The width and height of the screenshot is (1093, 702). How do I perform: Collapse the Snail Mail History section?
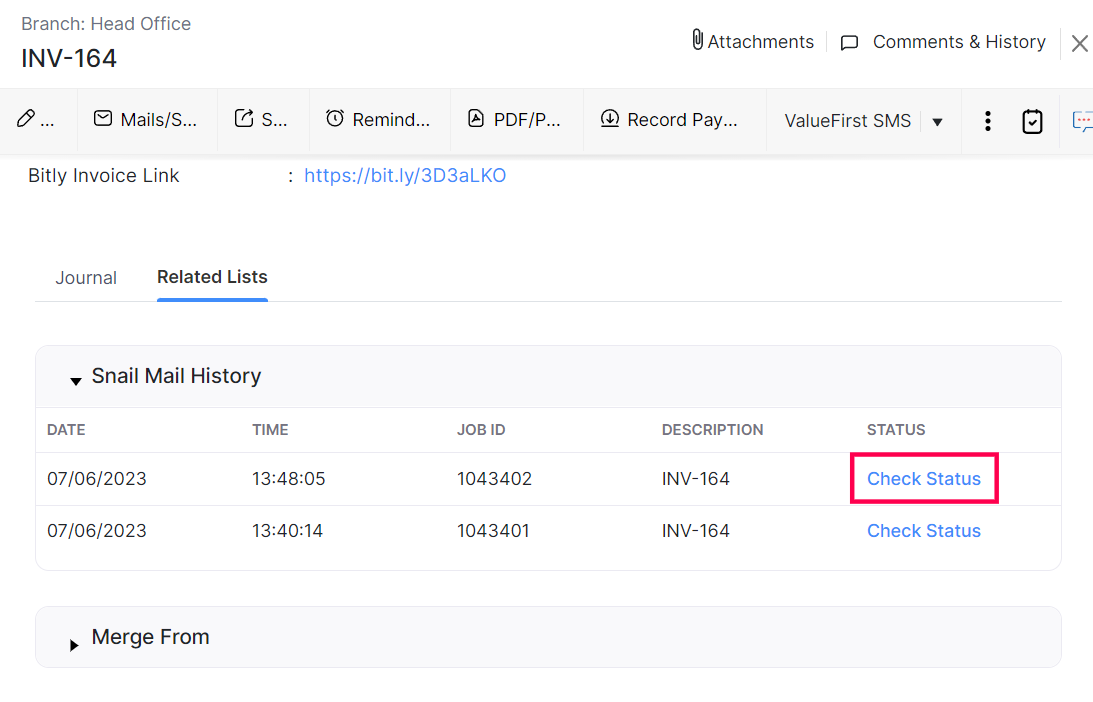pyautogui.click(x=76, y=380)
